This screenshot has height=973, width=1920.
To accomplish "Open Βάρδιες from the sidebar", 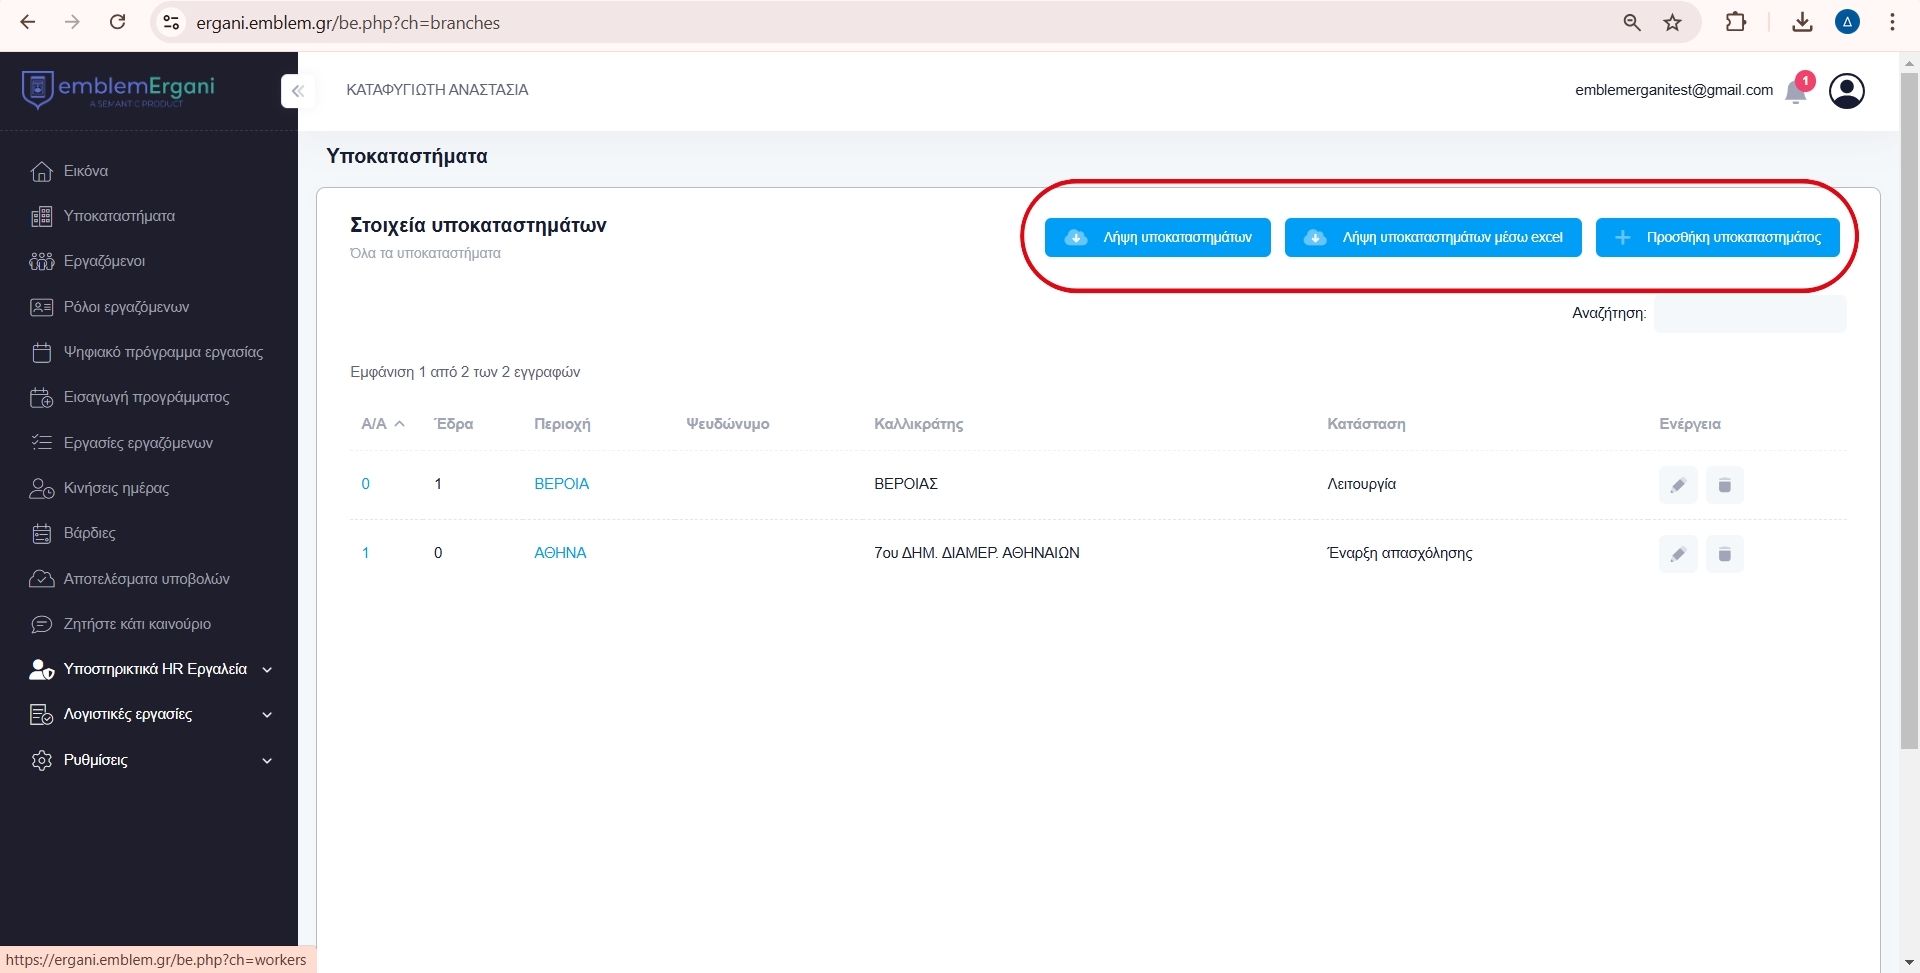I will 89,533.
